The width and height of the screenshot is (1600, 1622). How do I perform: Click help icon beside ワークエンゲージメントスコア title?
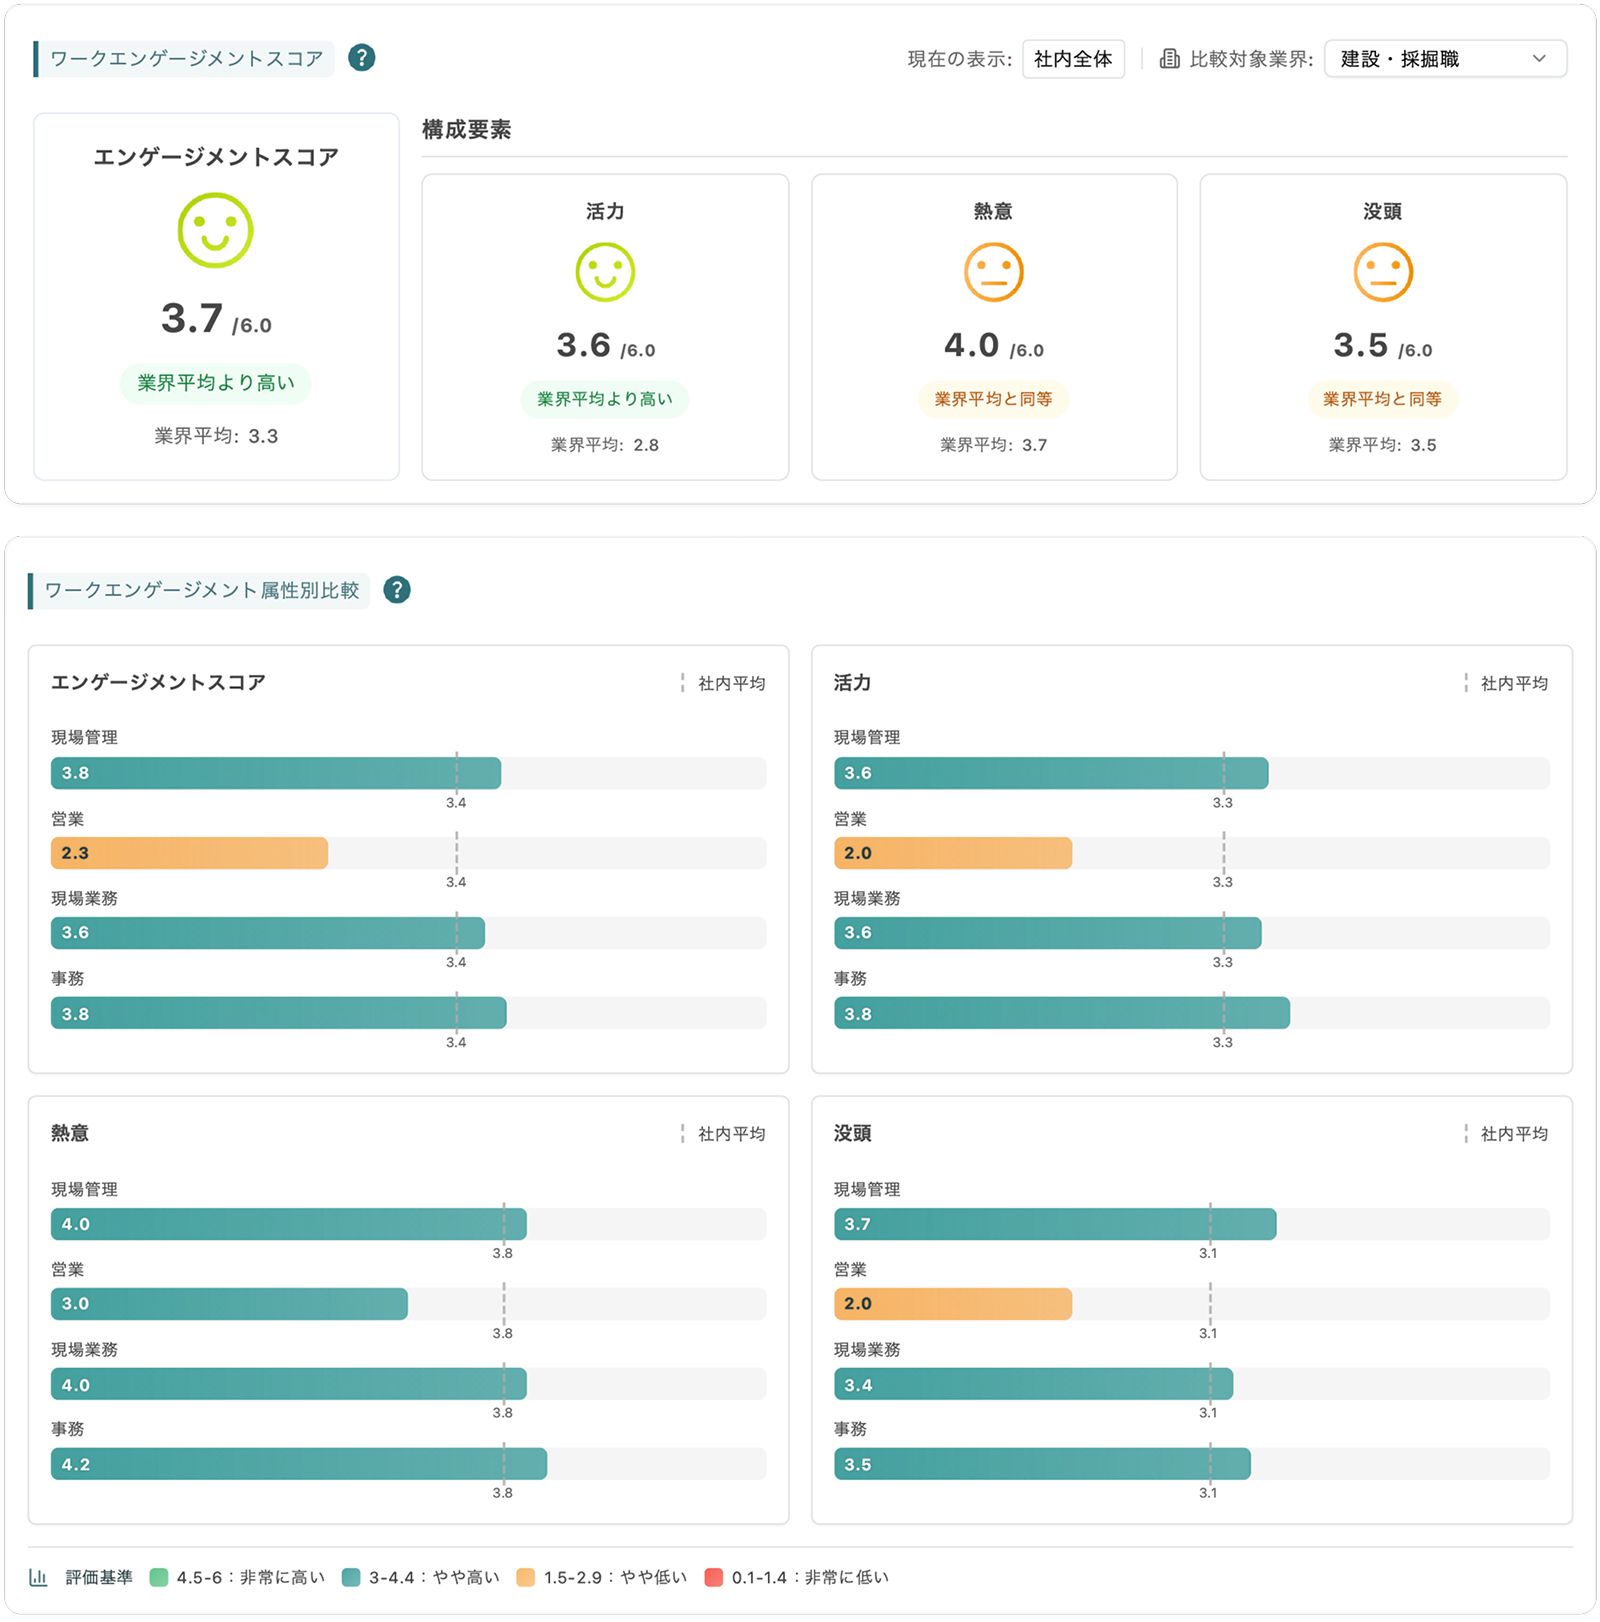(361, 58)
